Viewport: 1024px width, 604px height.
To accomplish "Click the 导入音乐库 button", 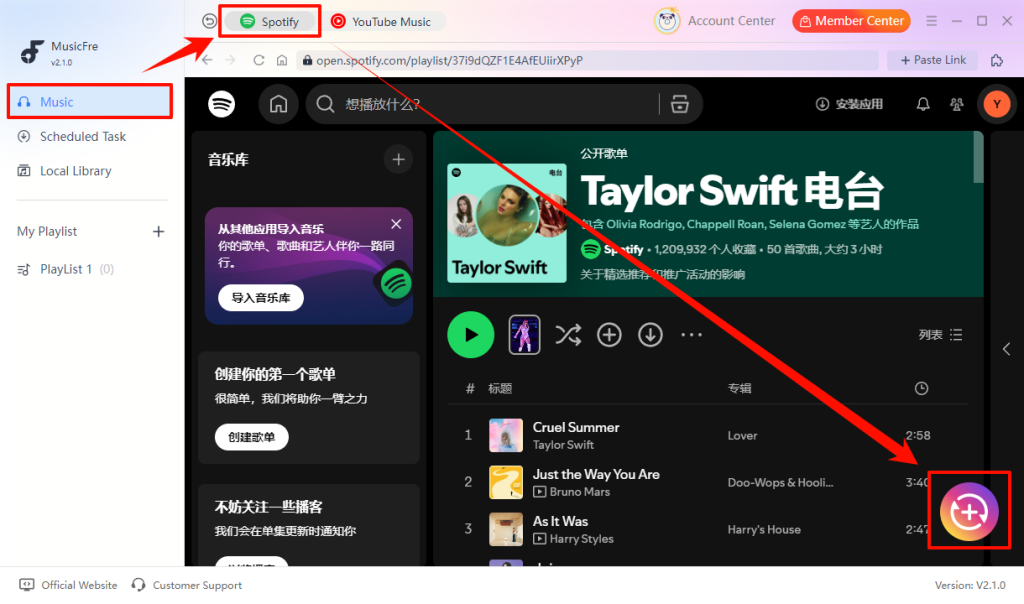I will click(261, 298).
